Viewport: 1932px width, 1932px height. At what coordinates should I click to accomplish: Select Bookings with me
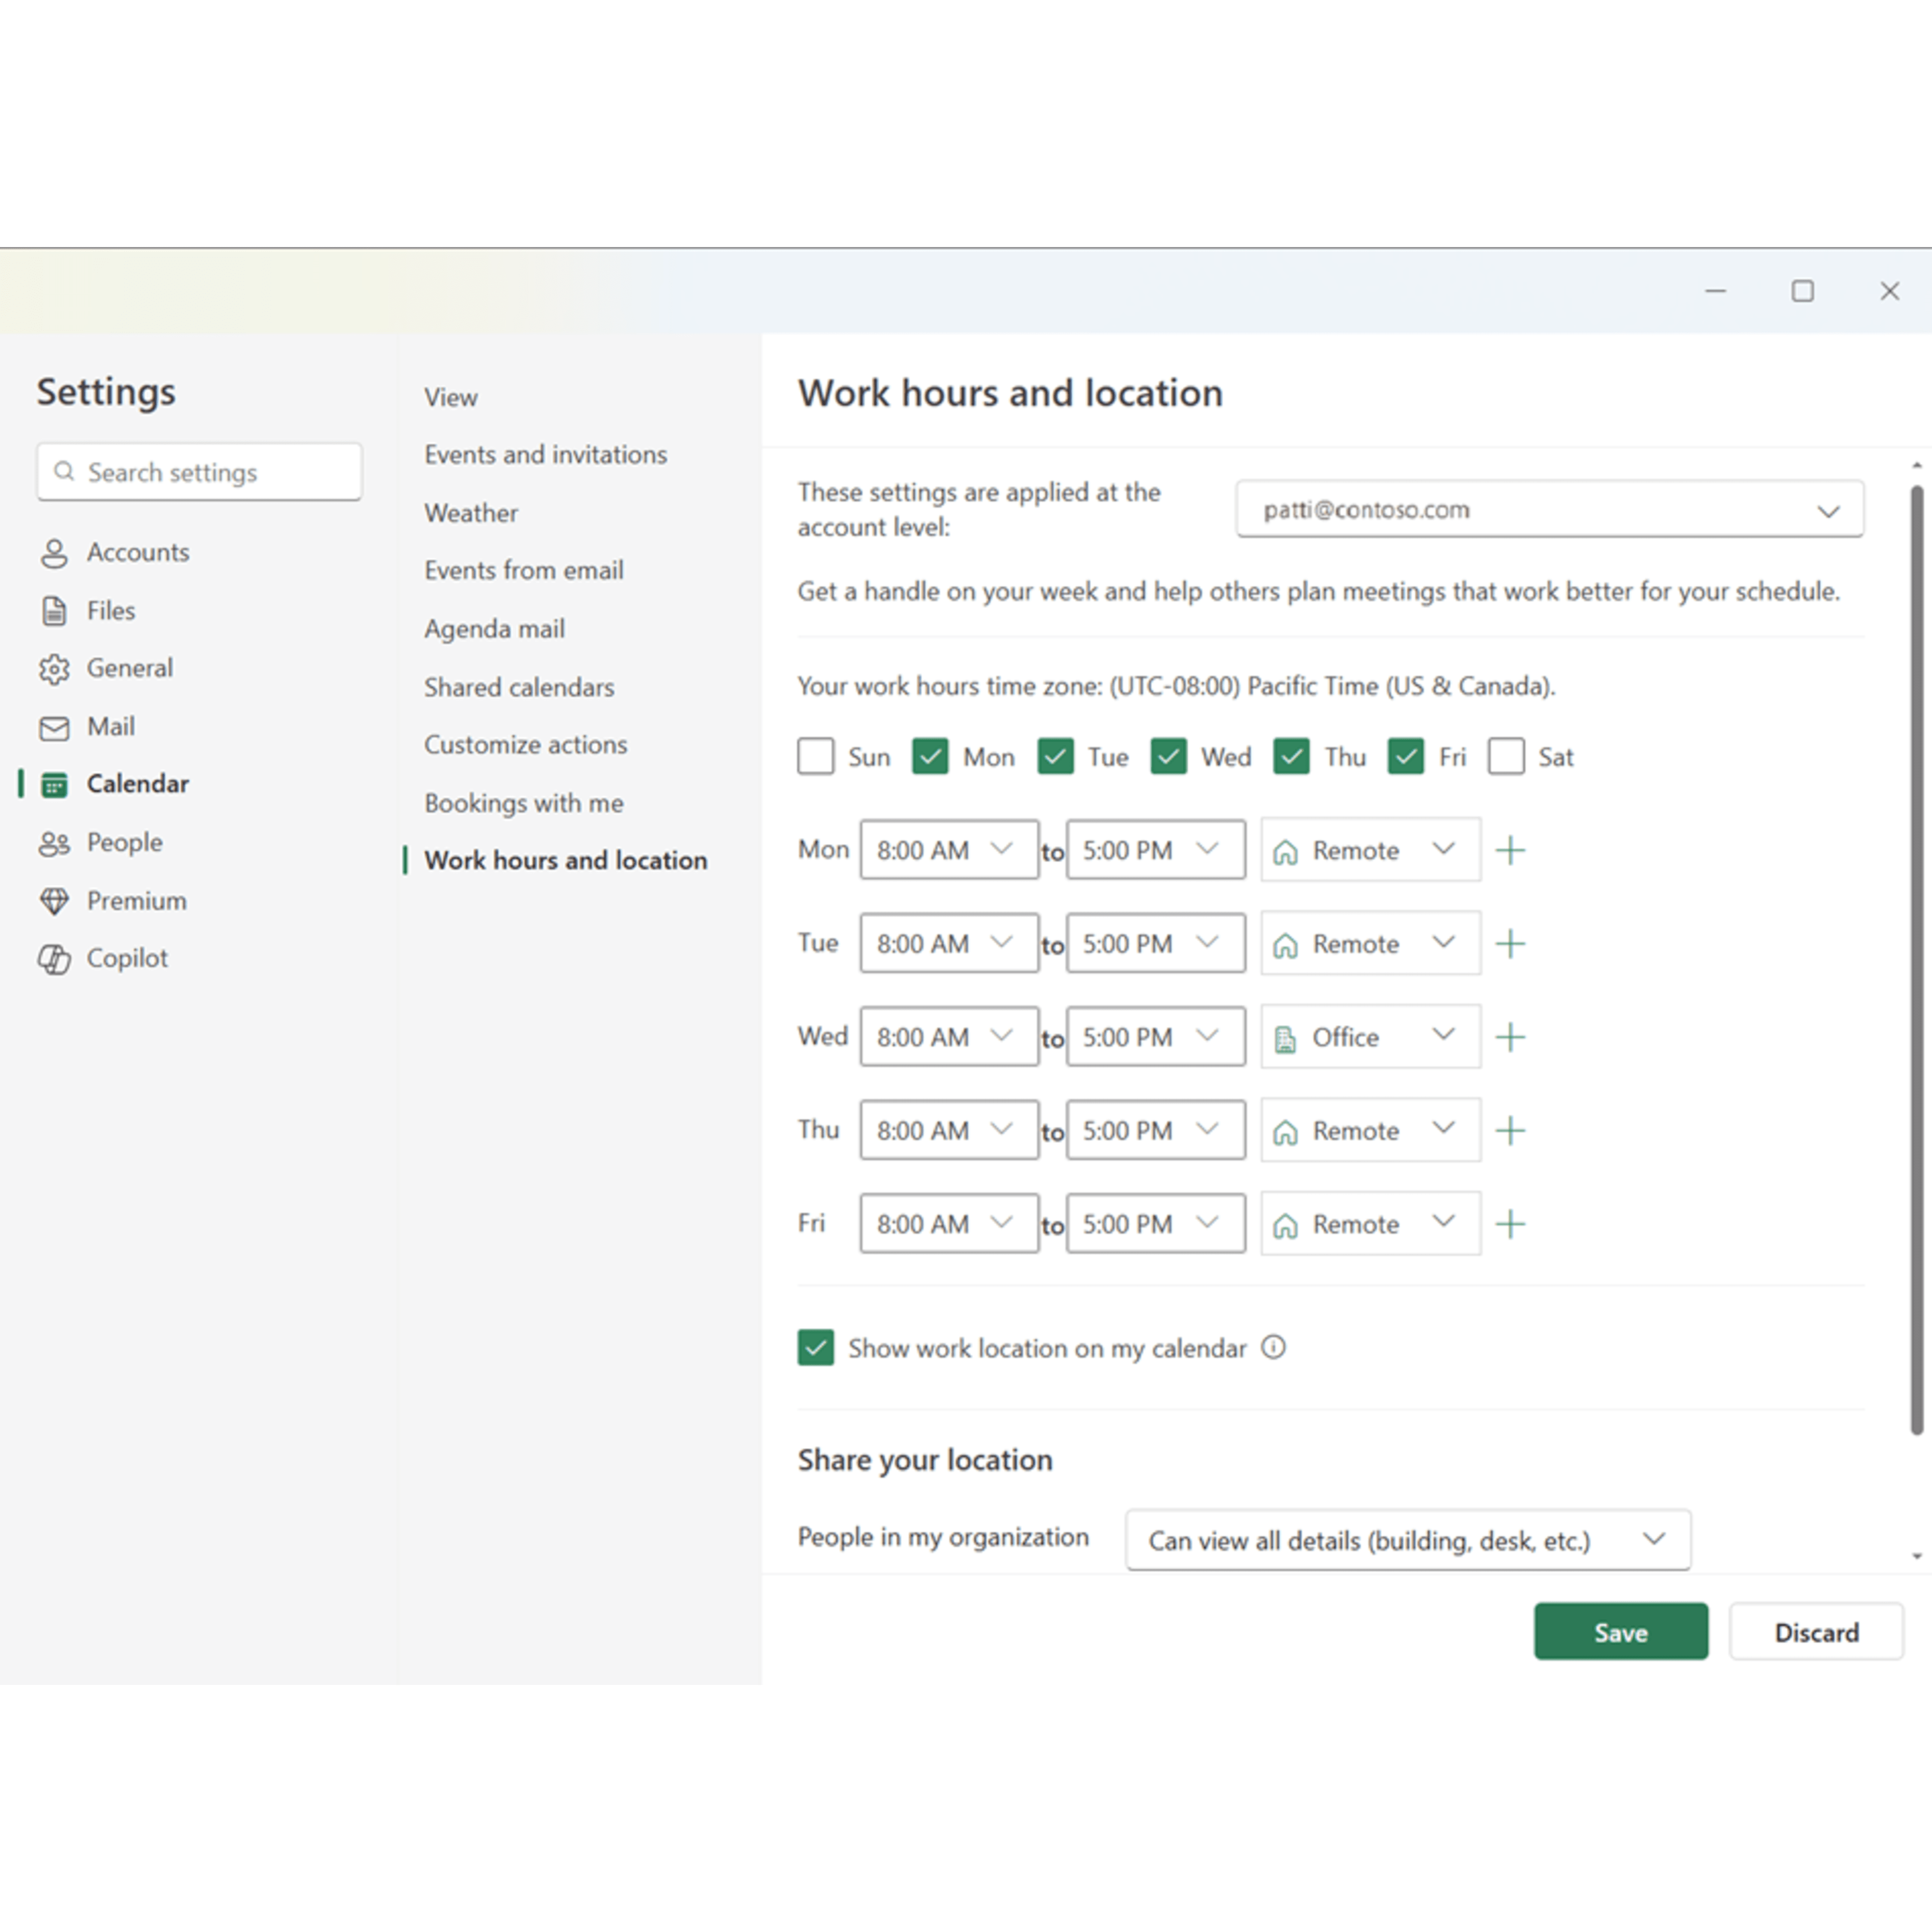pos(524,803)
